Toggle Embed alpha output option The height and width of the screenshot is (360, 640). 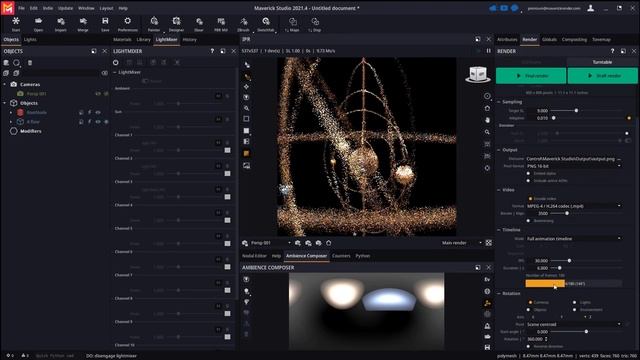point(529,173)
